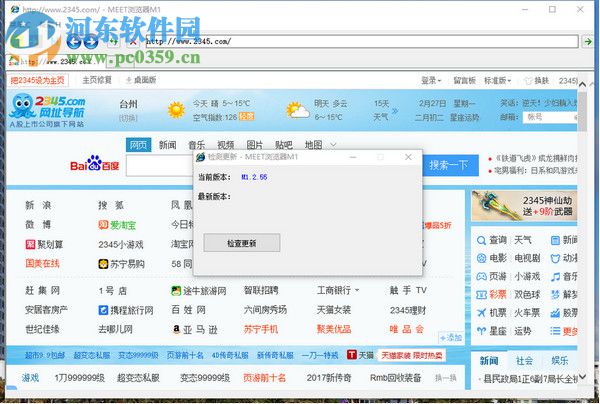600x404 pixels.
Task: Click tomorrow's partly cloudy weather icon
Action: coord(298,110)
